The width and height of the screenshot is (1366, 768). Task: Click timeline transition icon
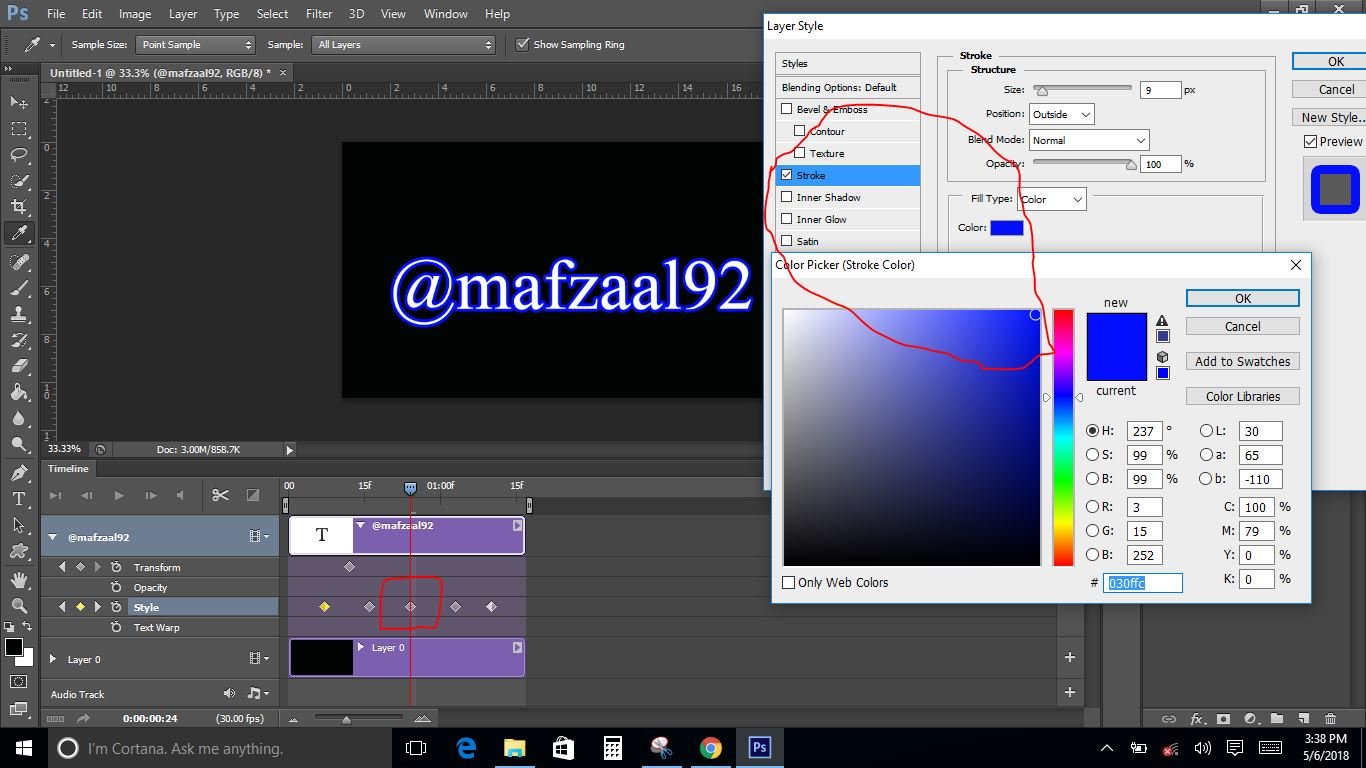pos(253,495)
